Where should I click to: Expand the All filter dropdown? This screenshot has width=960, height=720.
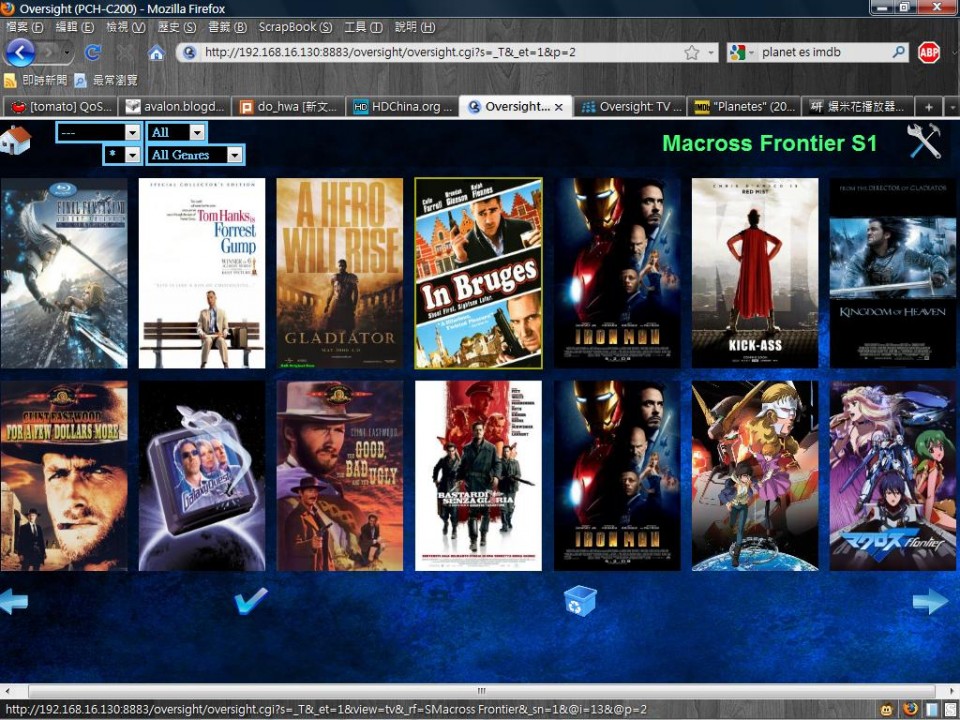coord(176,132)
